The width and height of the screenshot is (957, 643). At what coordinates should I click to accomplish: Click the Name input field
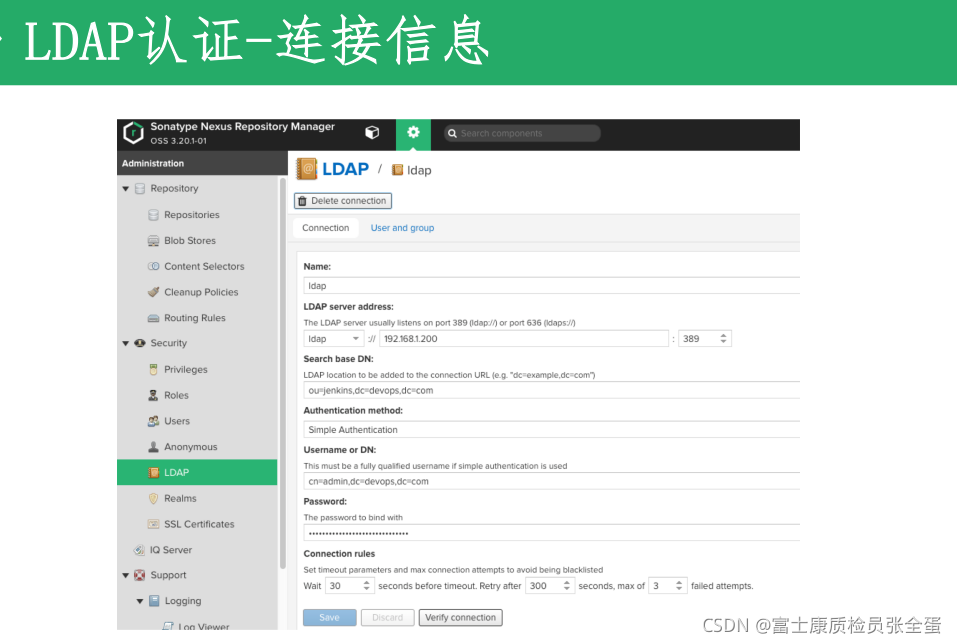click(551, 286)
